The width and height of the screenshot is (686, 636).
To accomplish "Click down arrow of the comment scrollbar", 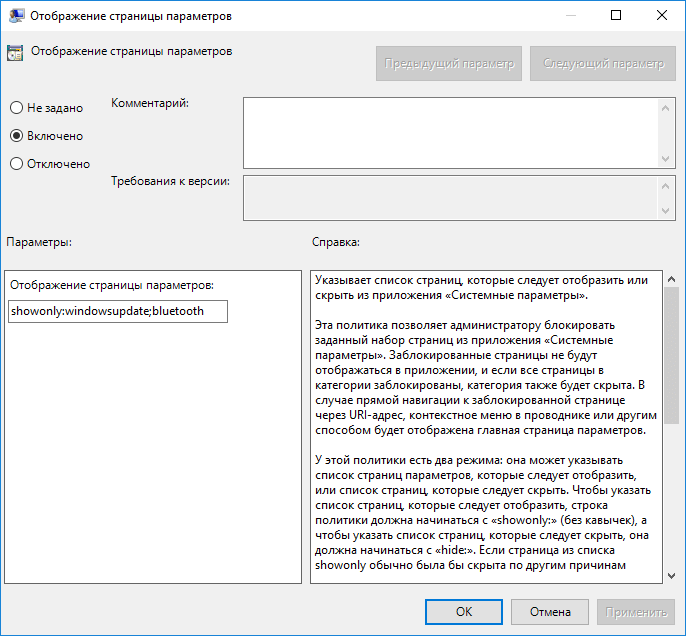I will pyautogui.click(x=665, y=158).
